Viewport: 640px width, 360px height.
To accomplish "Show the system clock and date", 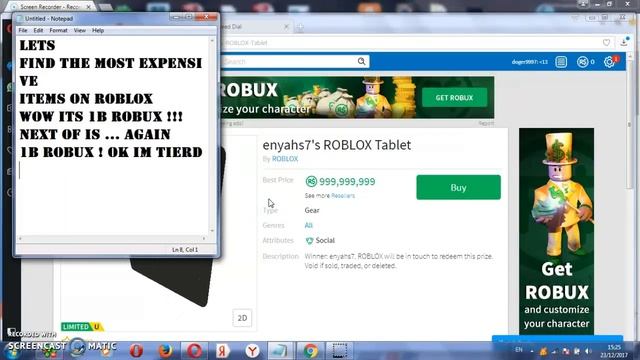I will pos(614,351).
